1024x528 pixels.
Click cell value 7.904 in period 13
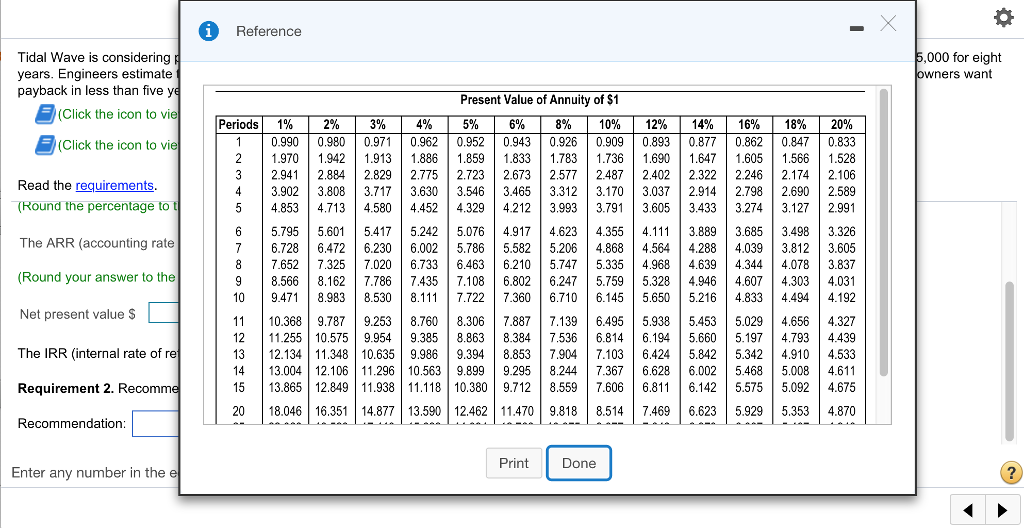pos(563,355)
